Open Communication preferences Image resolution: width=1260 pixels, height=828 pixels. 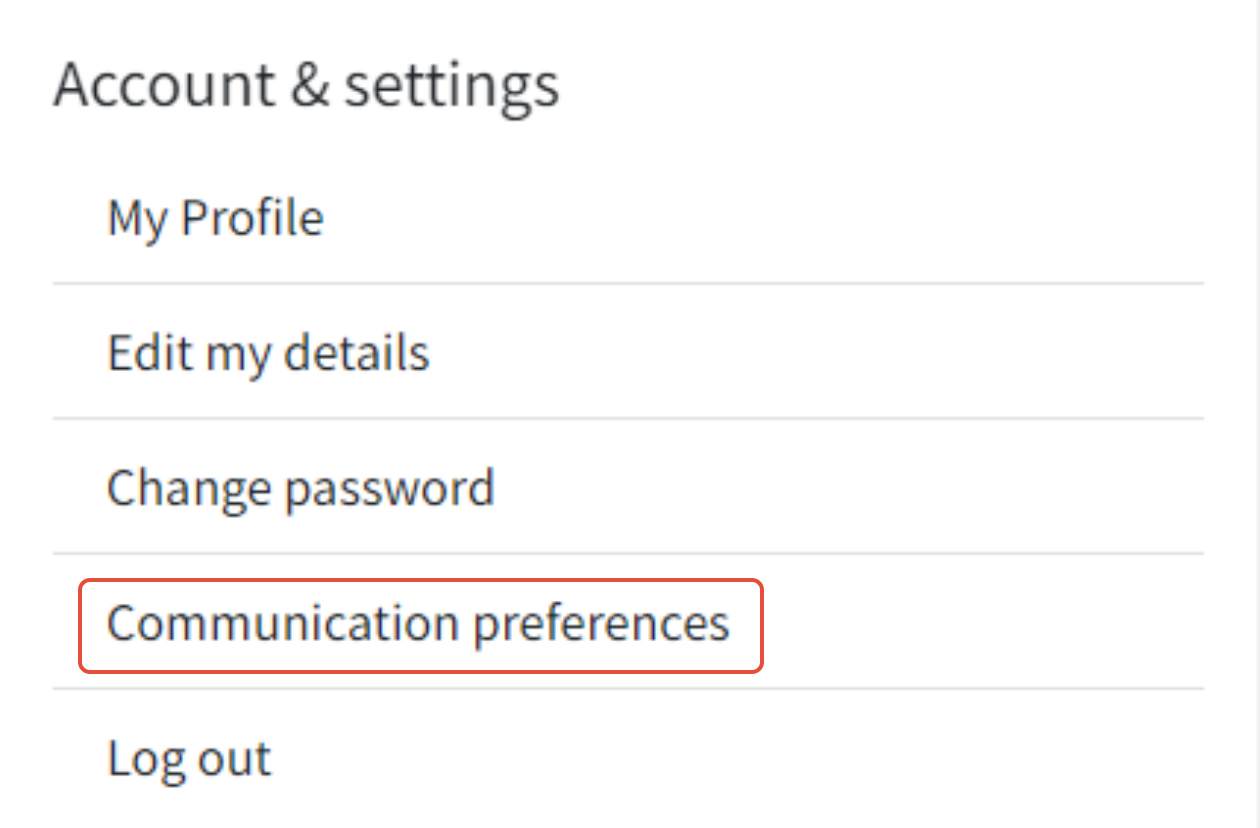point(418,624)
